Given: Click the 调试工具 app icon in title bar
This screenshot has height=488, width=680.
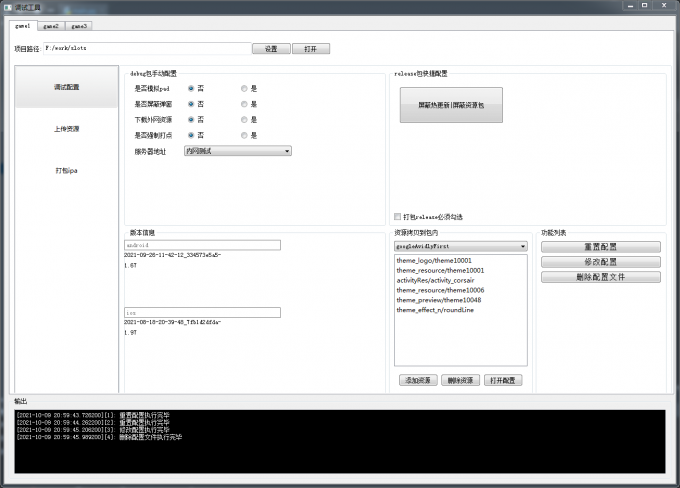Looking at the screenshot, I should pos(8,7).
